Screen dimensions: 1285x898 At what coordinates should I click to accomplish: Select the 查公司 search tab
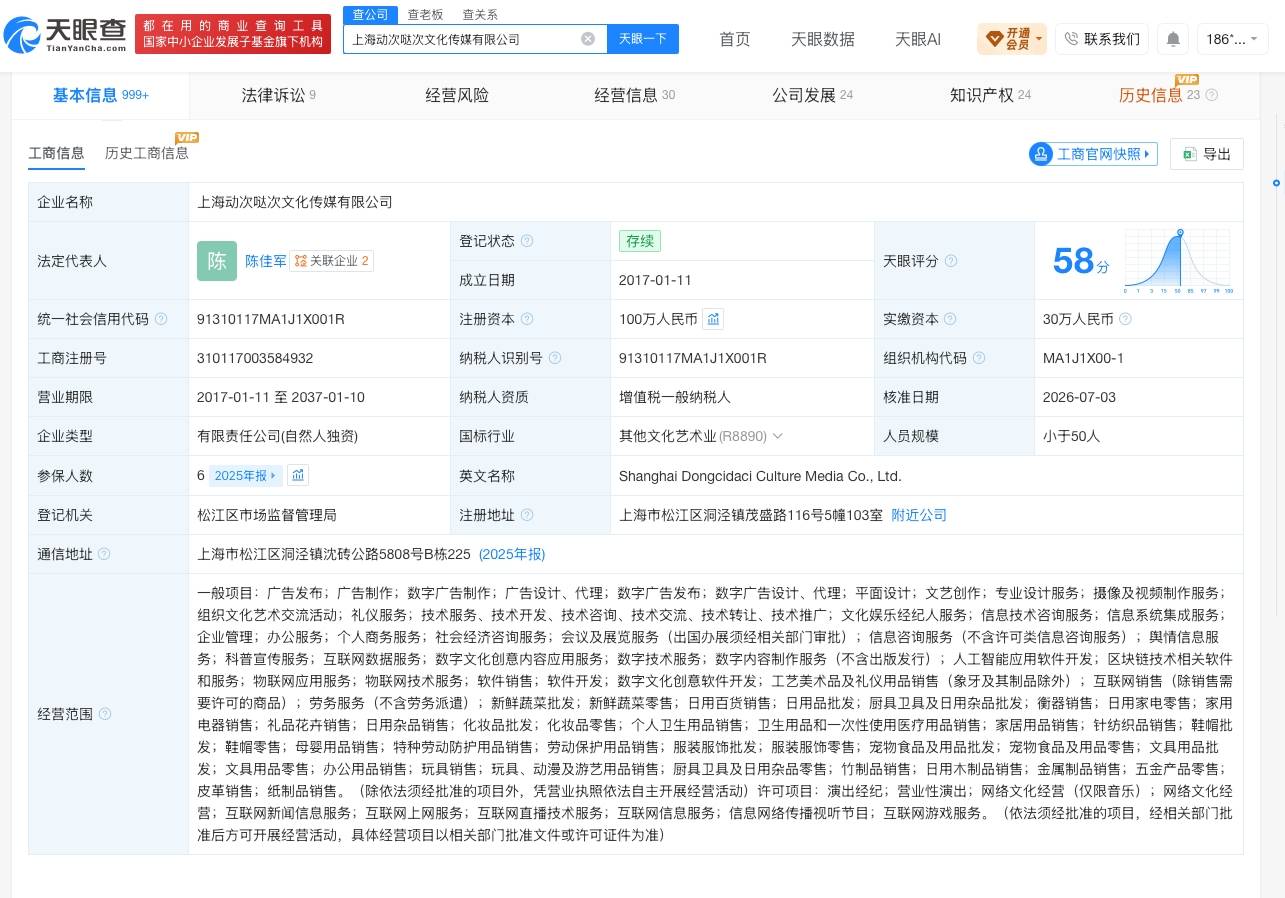370,14
